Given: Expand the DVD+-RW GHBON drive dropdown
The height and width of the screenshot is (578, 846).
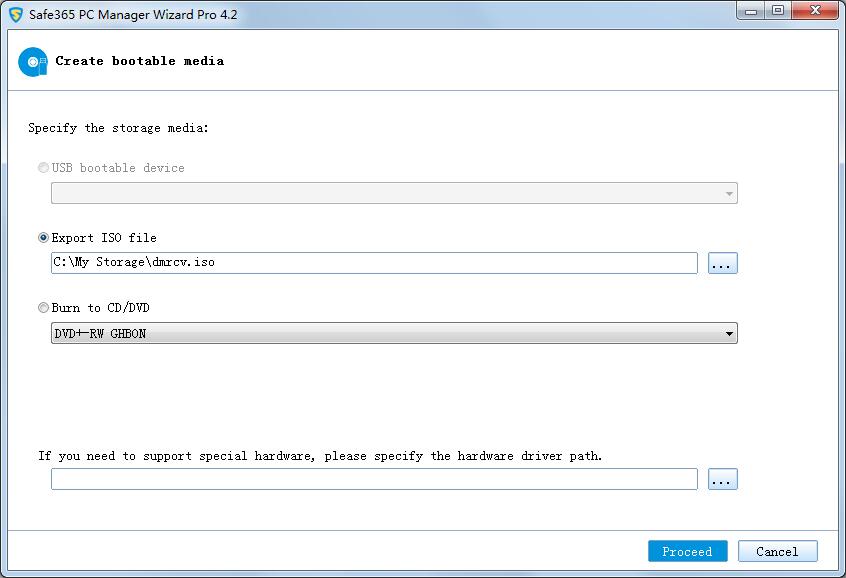Looking at the screenshot, I should (x=729, y=333).
